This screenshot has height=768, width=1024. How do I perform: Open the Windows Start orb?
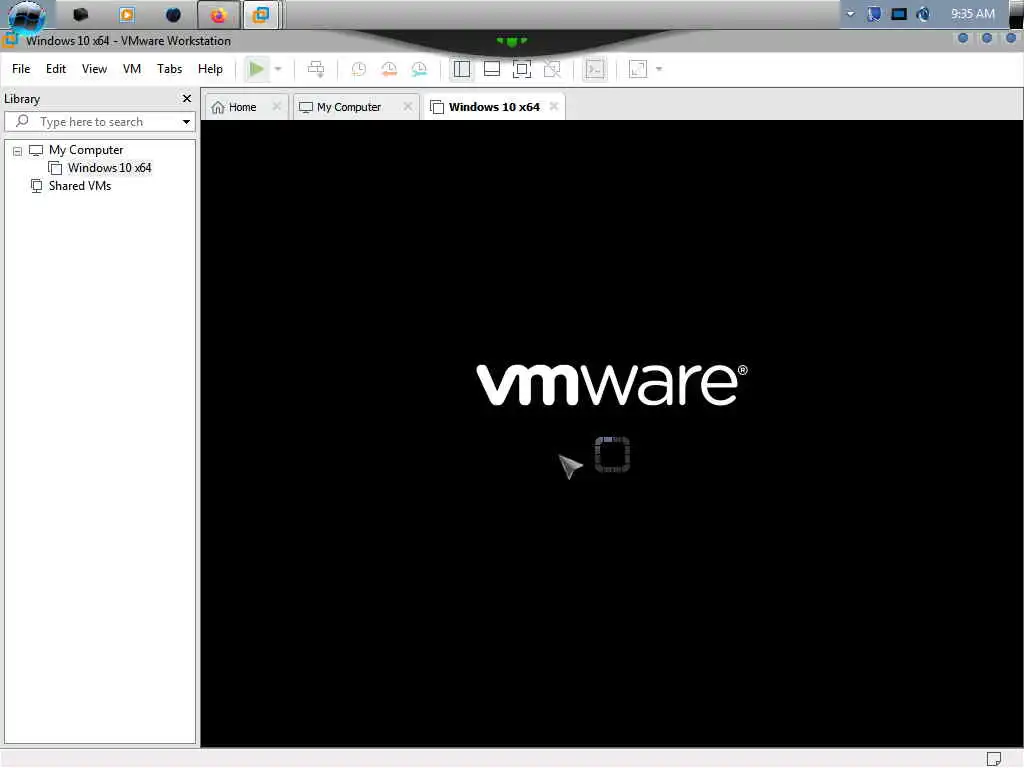(x=27, y=16)
